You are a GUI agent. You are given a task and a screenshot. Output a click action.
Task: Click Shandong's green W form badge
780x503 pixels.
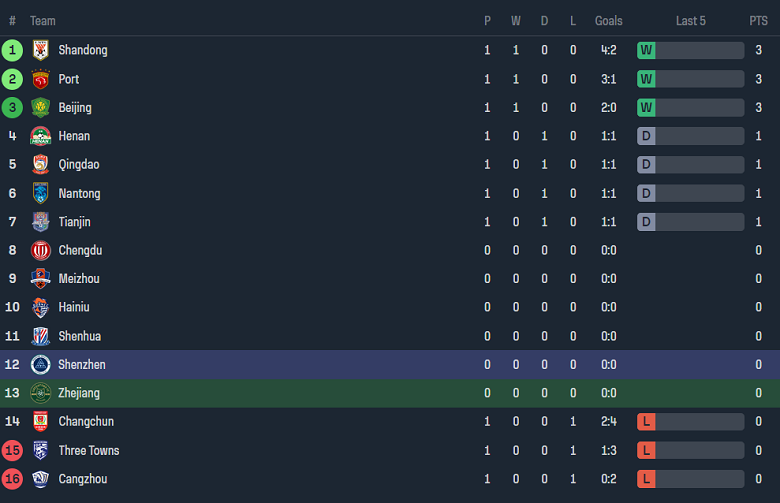pyautogui.click(x=646, y=50)
